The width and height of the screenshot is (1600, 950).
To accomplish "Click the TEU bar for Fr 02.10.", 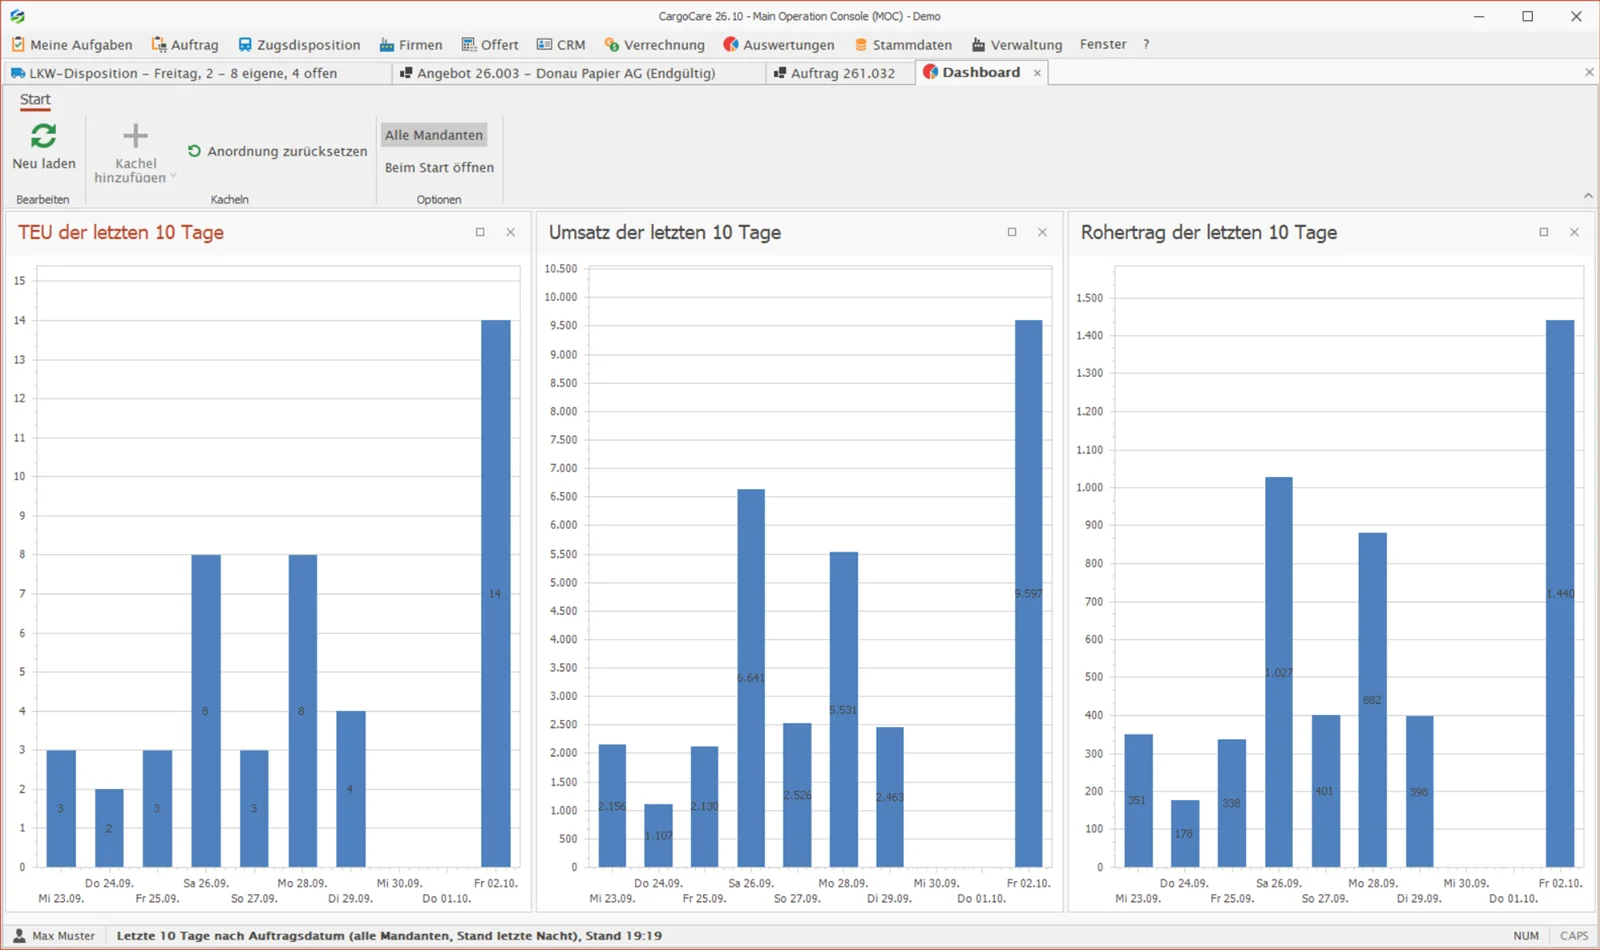I will pyautogui.click(x=495, y=593).
